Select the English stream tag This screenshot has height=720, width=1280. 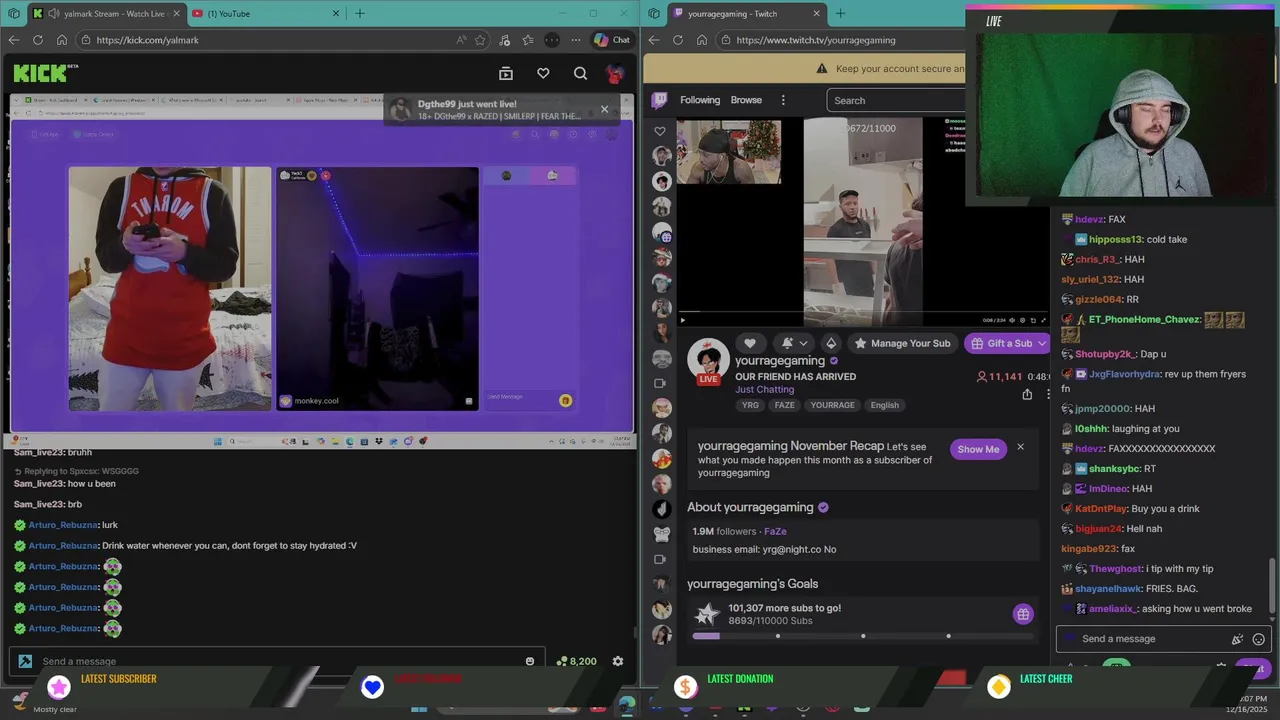[884, 405]
